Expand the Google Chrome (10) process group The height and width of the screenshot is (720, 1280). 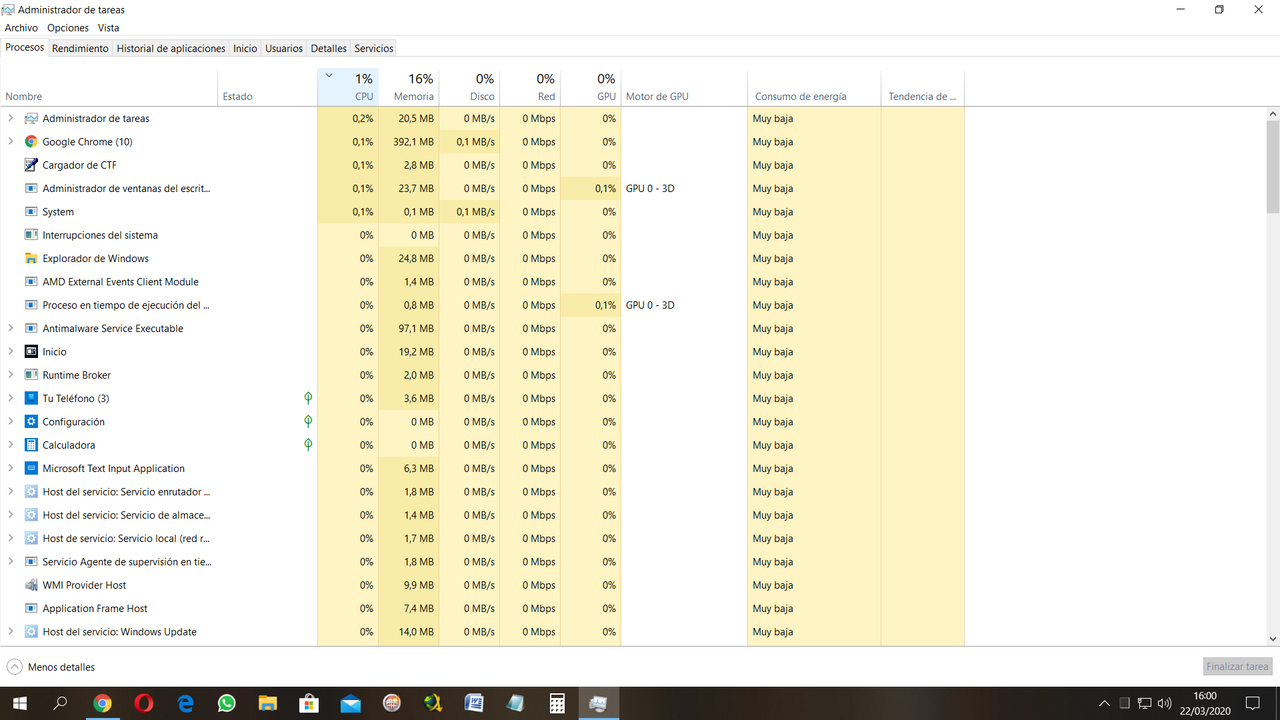[11, 142]
